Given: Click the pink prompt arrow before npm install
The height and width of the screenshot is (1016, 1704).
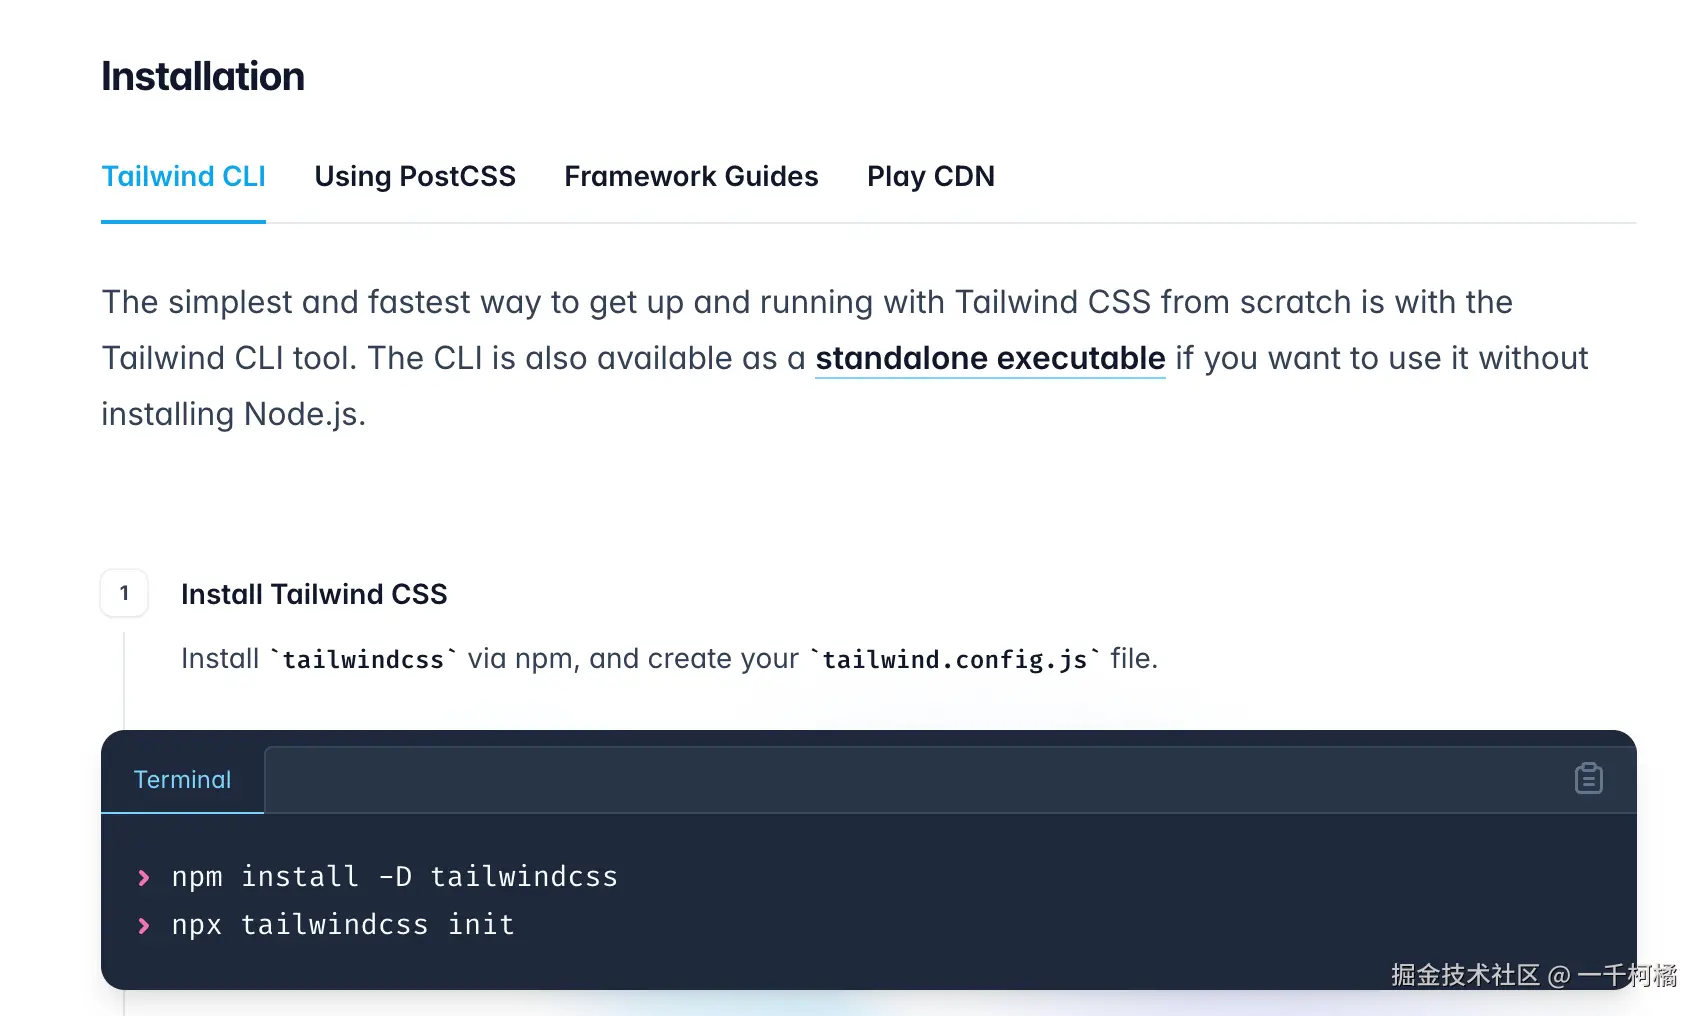Looking at the screenshot, I should pyautogui.click(x=144, y=877).
